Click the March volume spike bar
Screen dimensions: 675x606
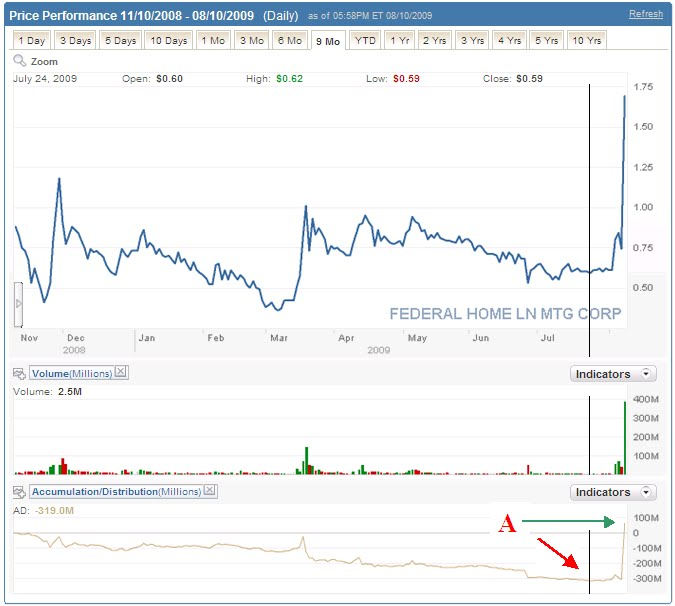(307, 461)
